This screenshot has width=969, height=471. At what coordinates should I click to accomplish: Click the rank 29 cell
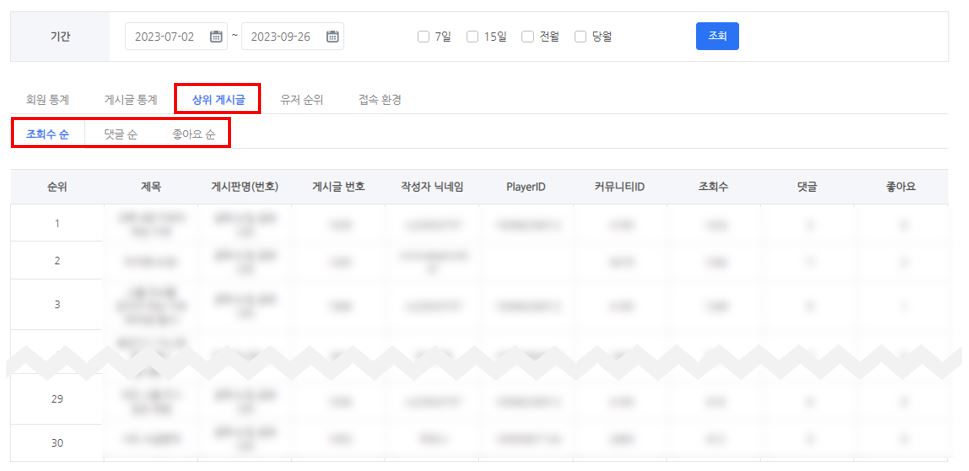point(57,399)
